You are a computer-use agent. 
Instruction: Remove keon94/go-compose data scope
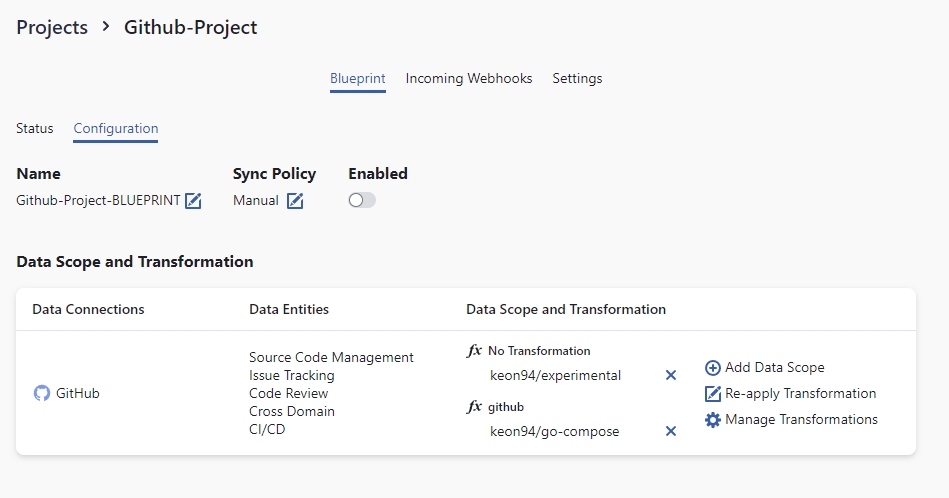click(671, 432)
